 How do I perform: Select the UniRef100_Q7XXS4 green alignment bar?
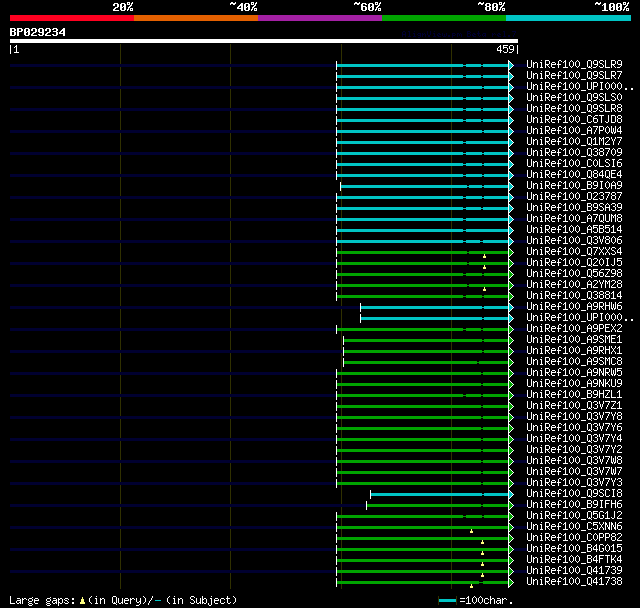pos(422,253)
